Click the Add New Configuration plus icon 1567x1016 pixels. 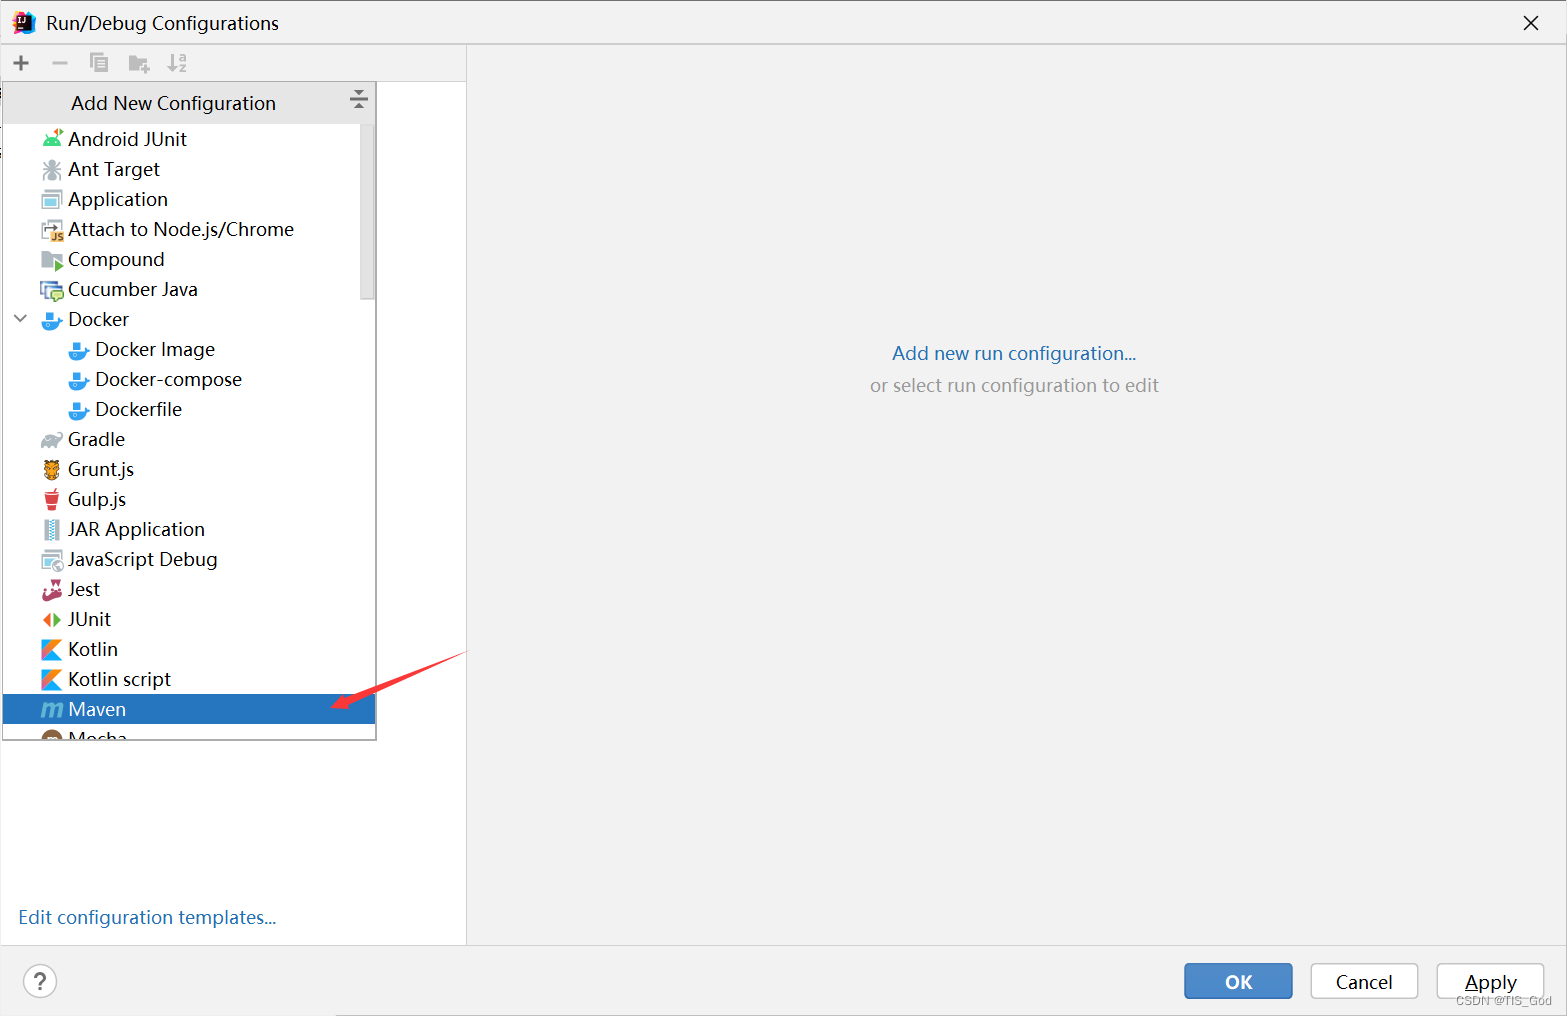point(21,63)
